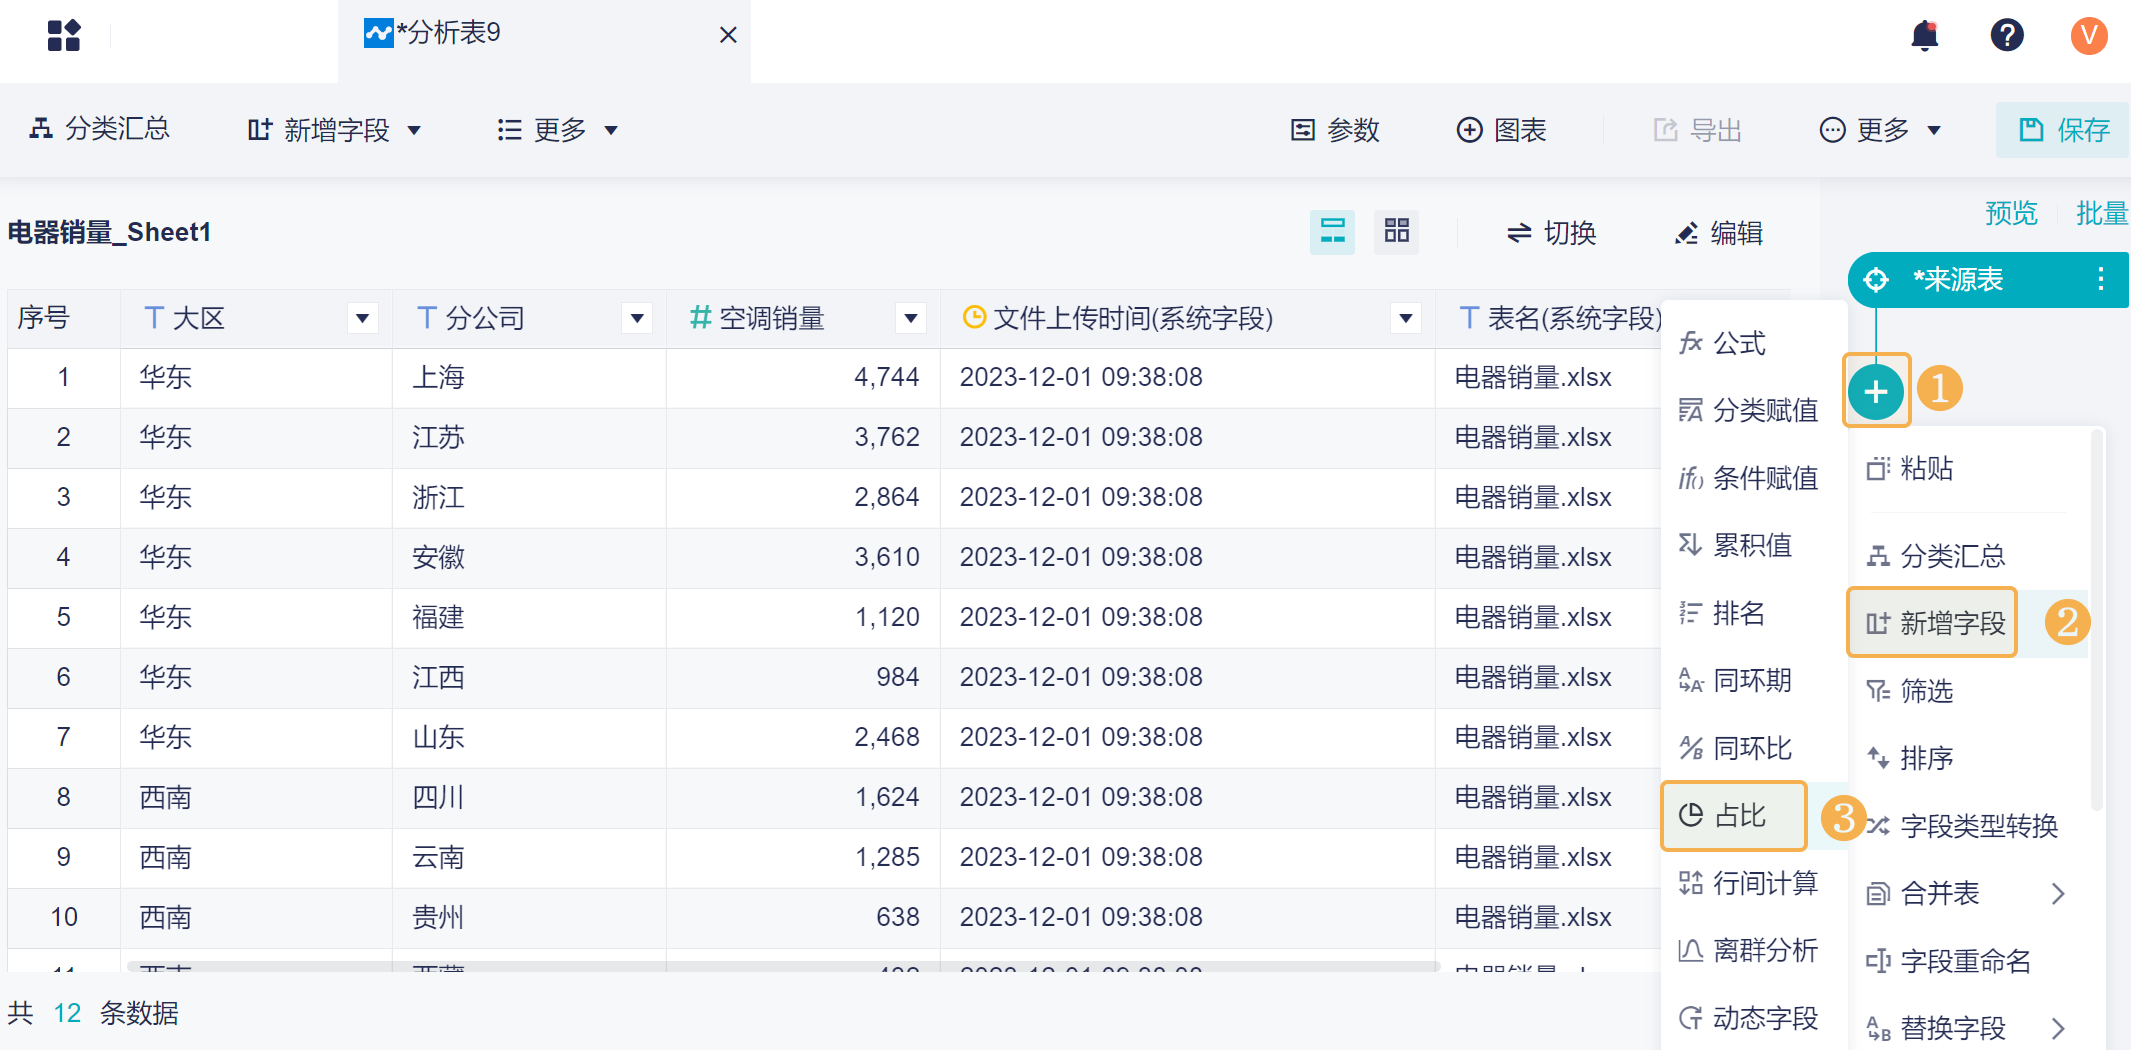This screenshot has width=2131, height=1050.
Task: Open the apps grid home icon
Action: 64,35
